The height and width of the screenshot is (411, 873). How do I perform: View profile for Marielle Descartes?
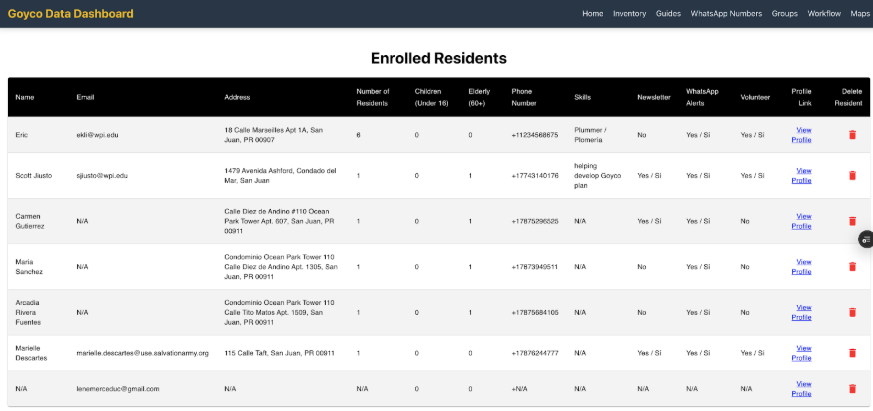coord(802,353)
